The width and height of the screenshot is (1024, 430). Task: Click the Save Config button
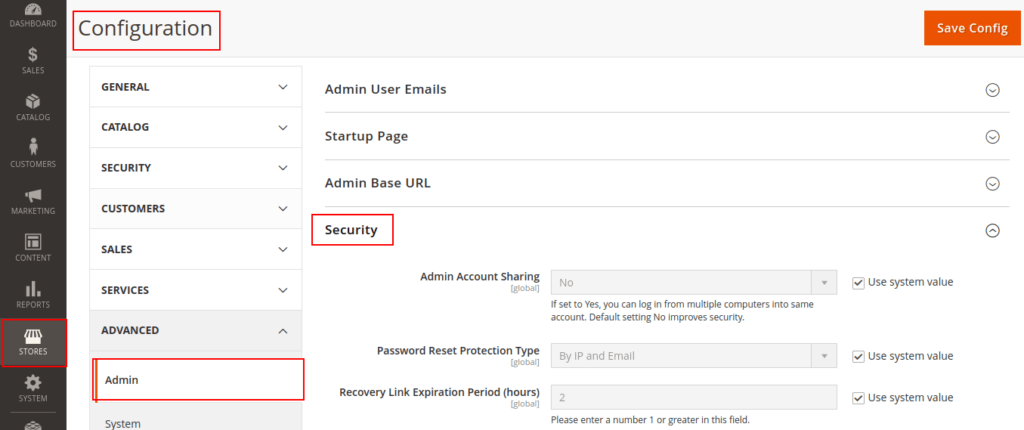pyautogui.click(x=971, y=28)
